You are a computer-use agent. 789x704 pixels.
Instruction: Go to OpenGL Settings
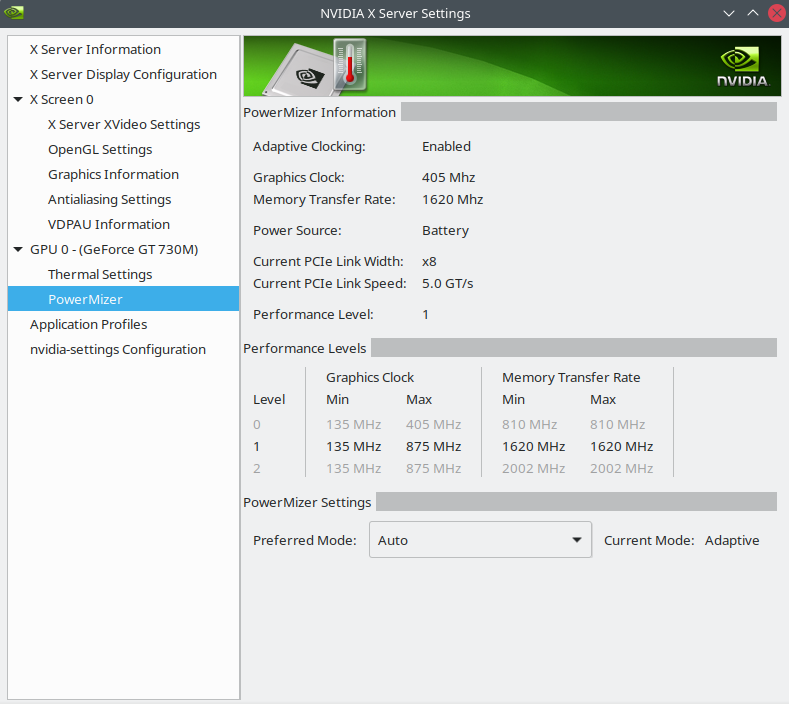point(100,149)
